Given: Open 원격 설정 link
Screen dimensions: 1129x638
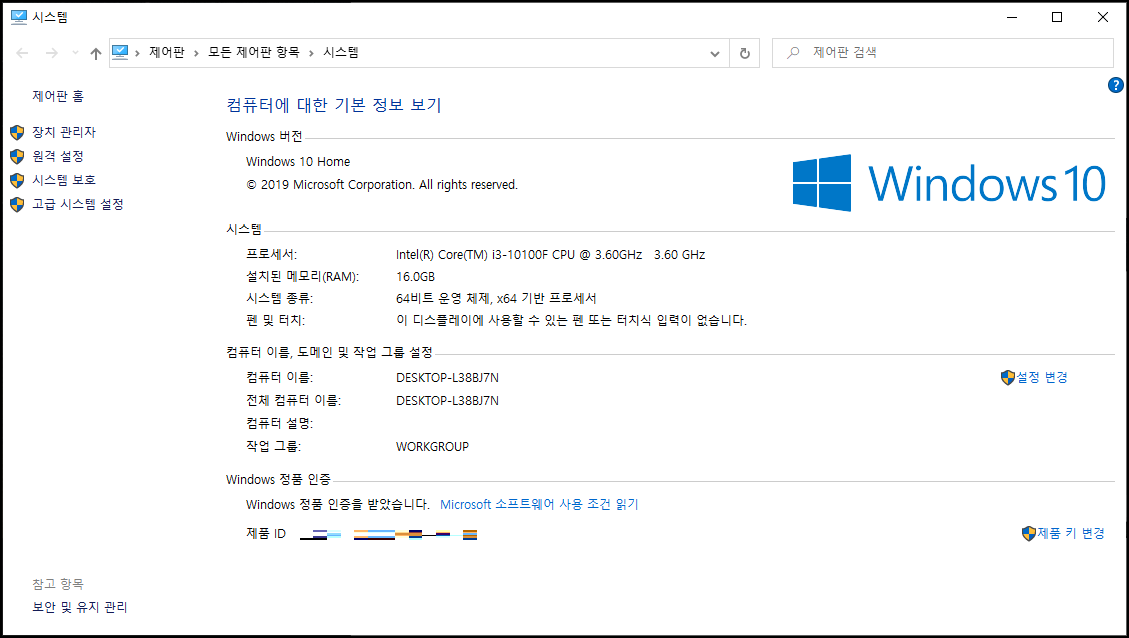Looking at the screenshot, I should click(x=58, y=156).
